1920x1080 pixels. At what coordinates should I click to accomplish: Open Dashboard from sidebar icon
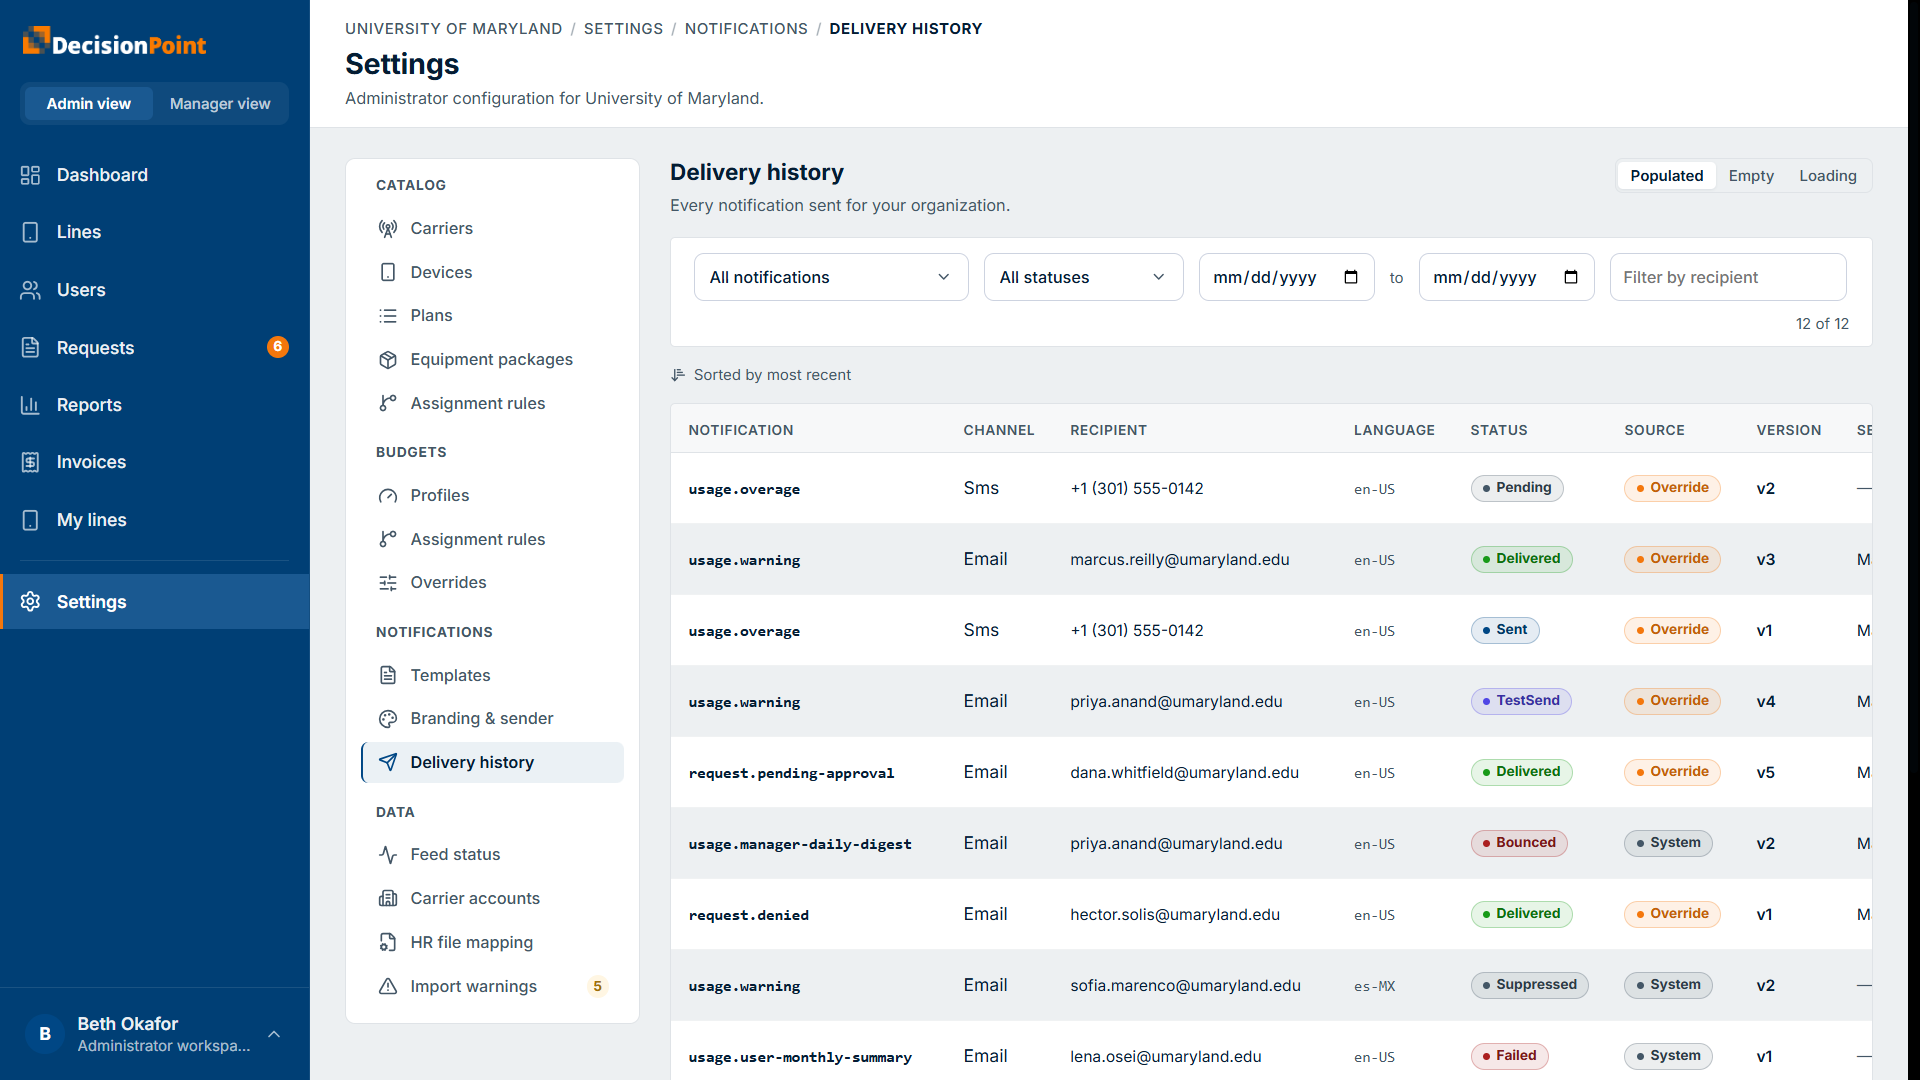click(30, 175)
